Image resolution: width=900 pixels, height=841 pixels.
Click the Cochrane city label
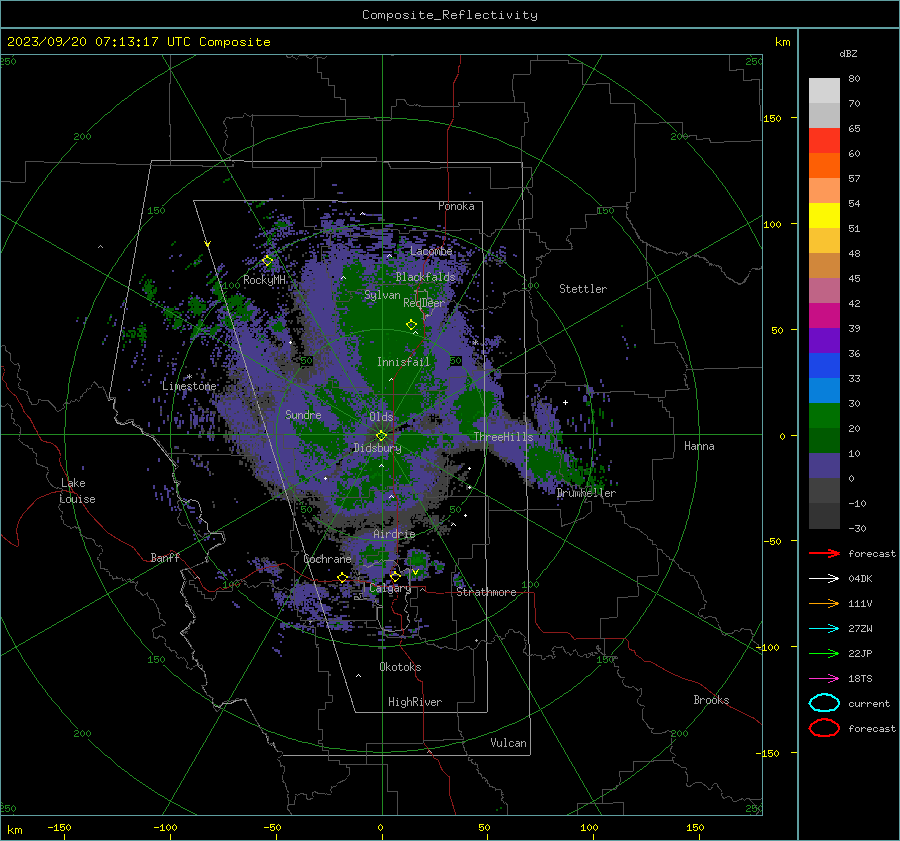(x=327, y=559)
